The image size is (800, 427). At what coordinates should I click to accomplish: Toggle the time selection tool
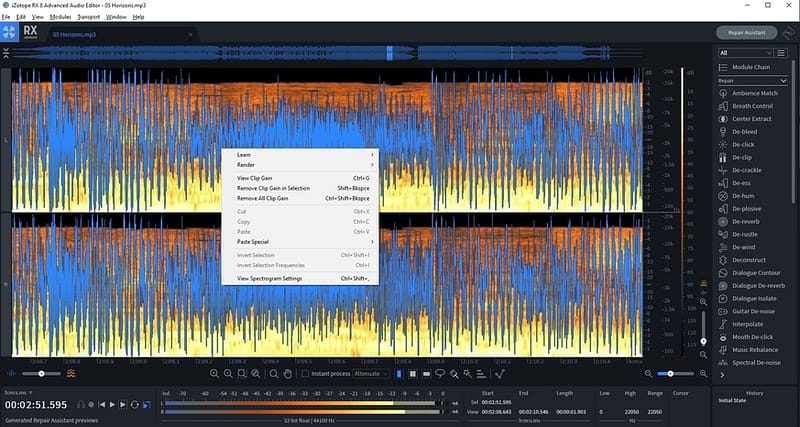click(x=399, y=374)
